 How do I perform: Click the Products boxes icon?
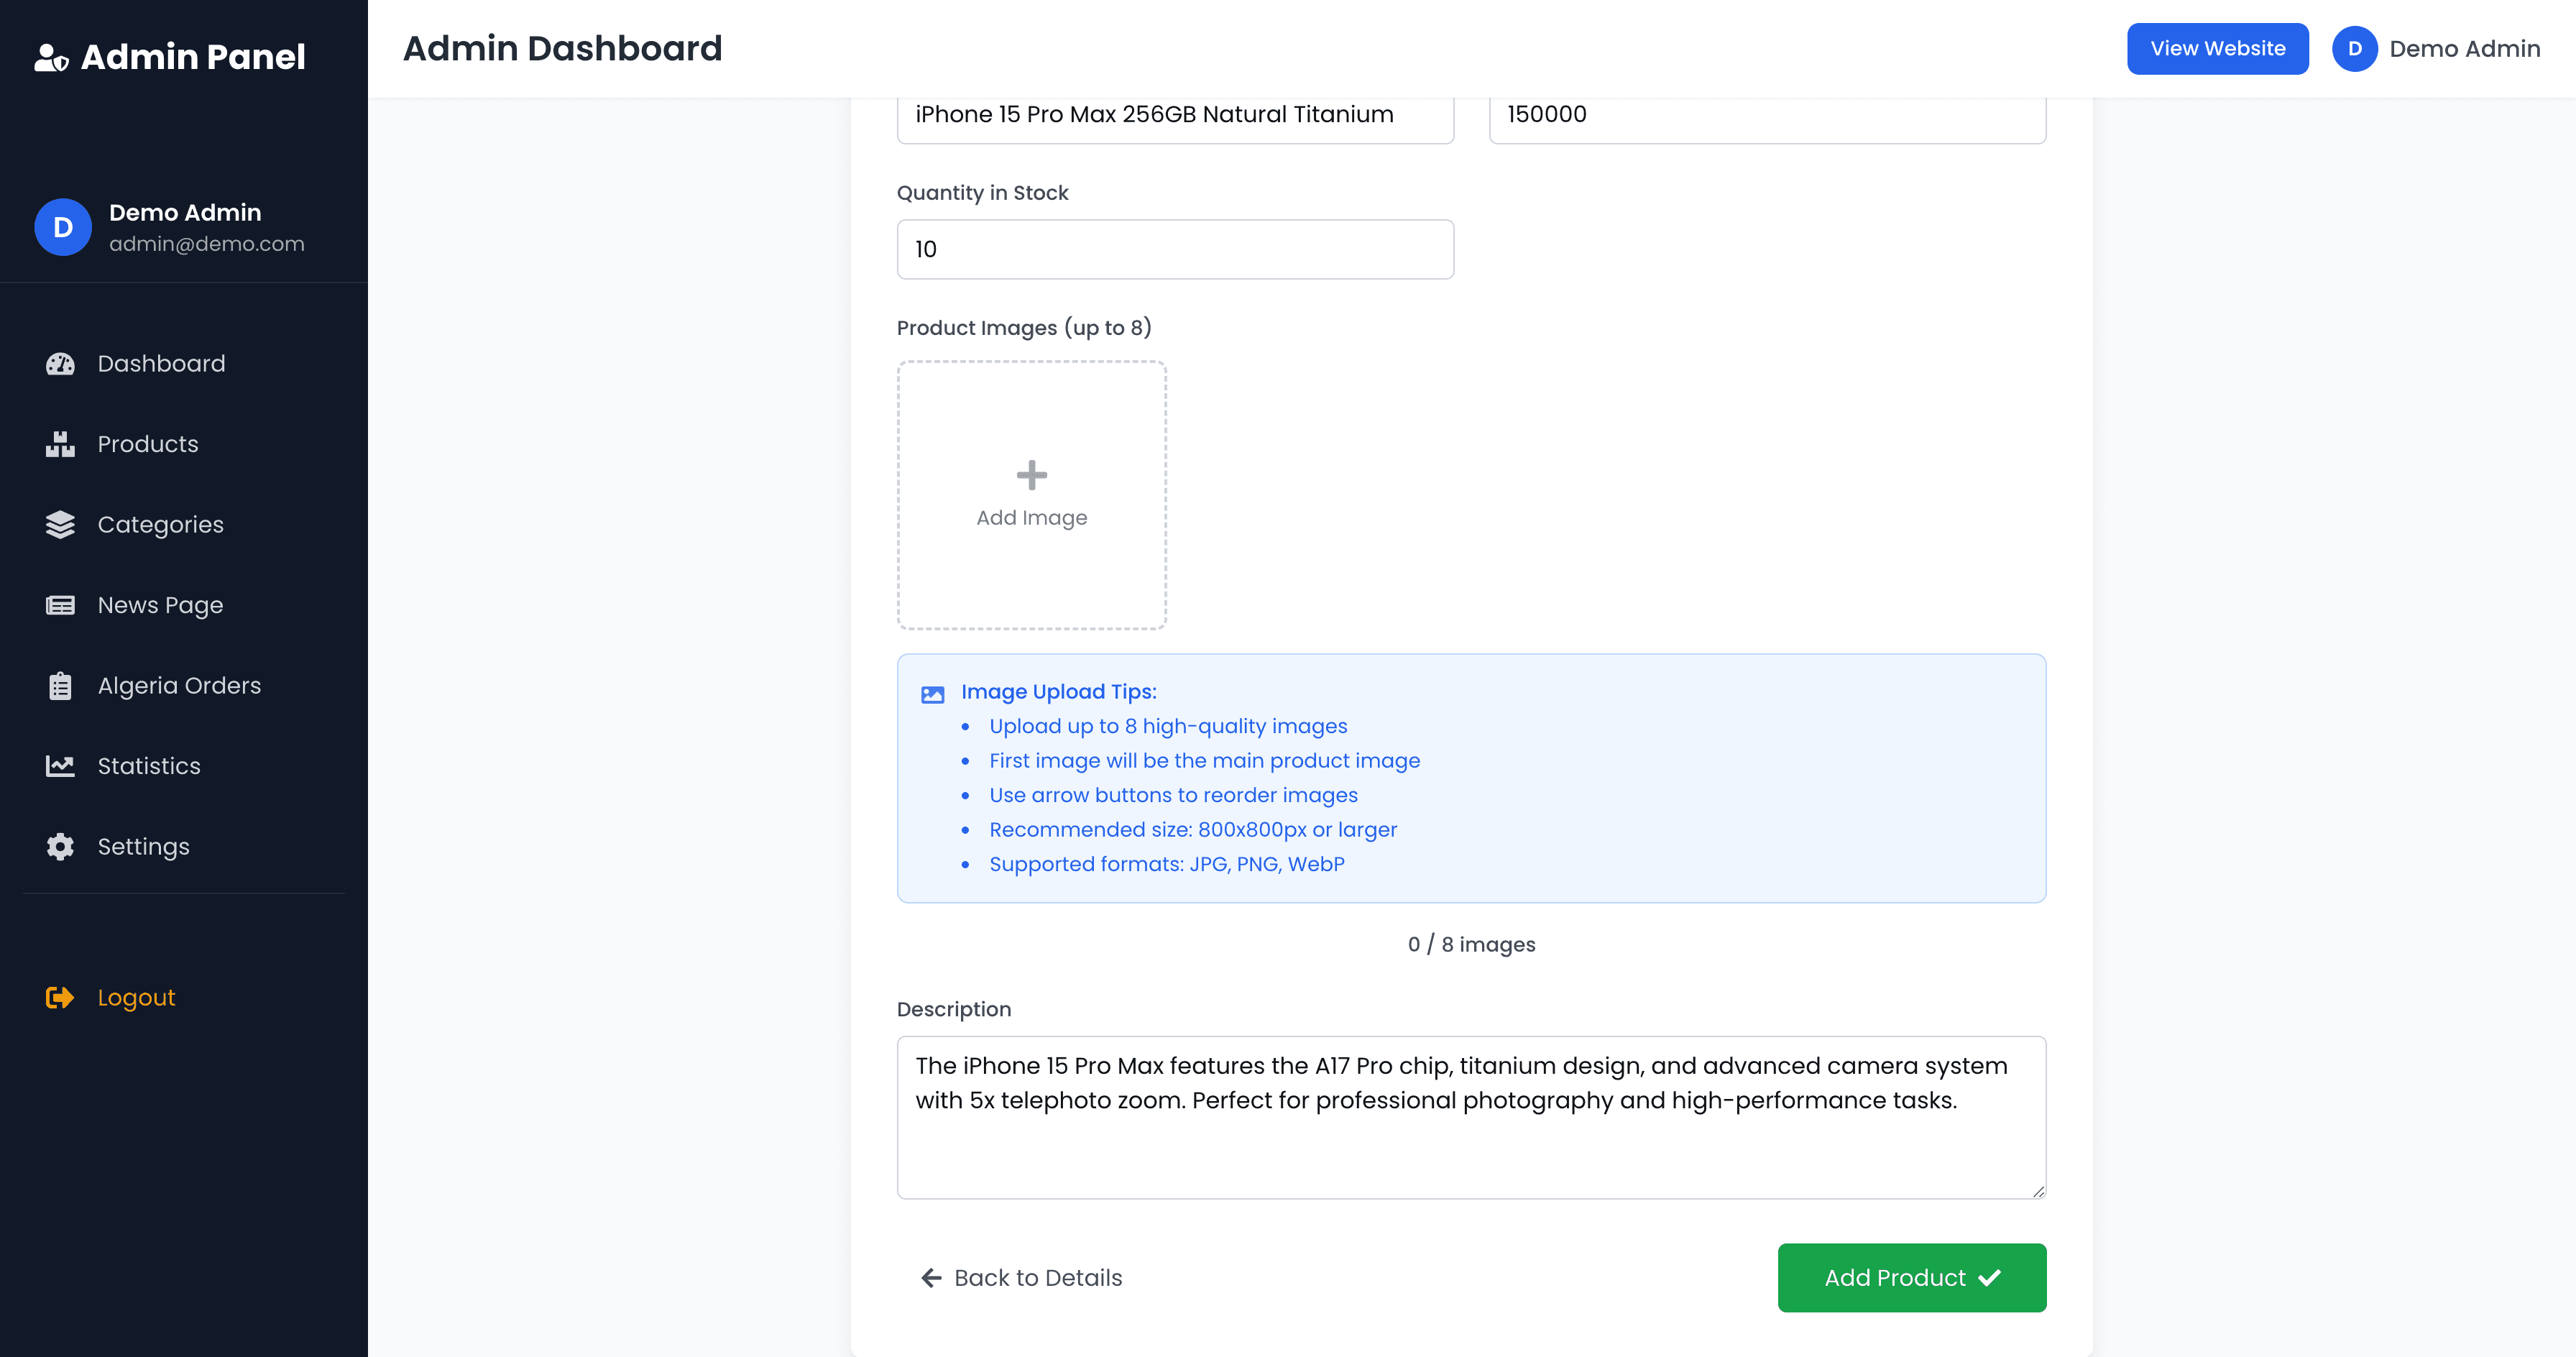tap(60, 444)
